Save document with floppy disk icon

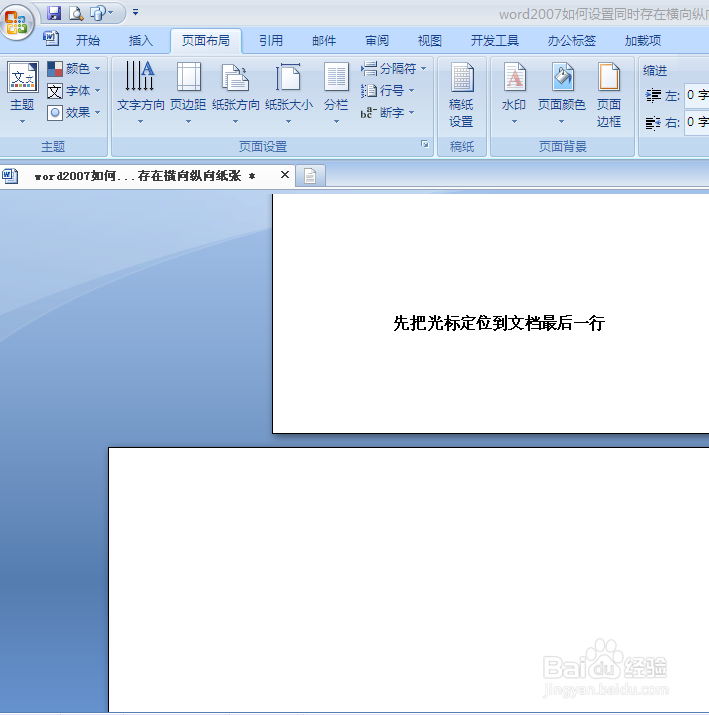coord(54,13)
